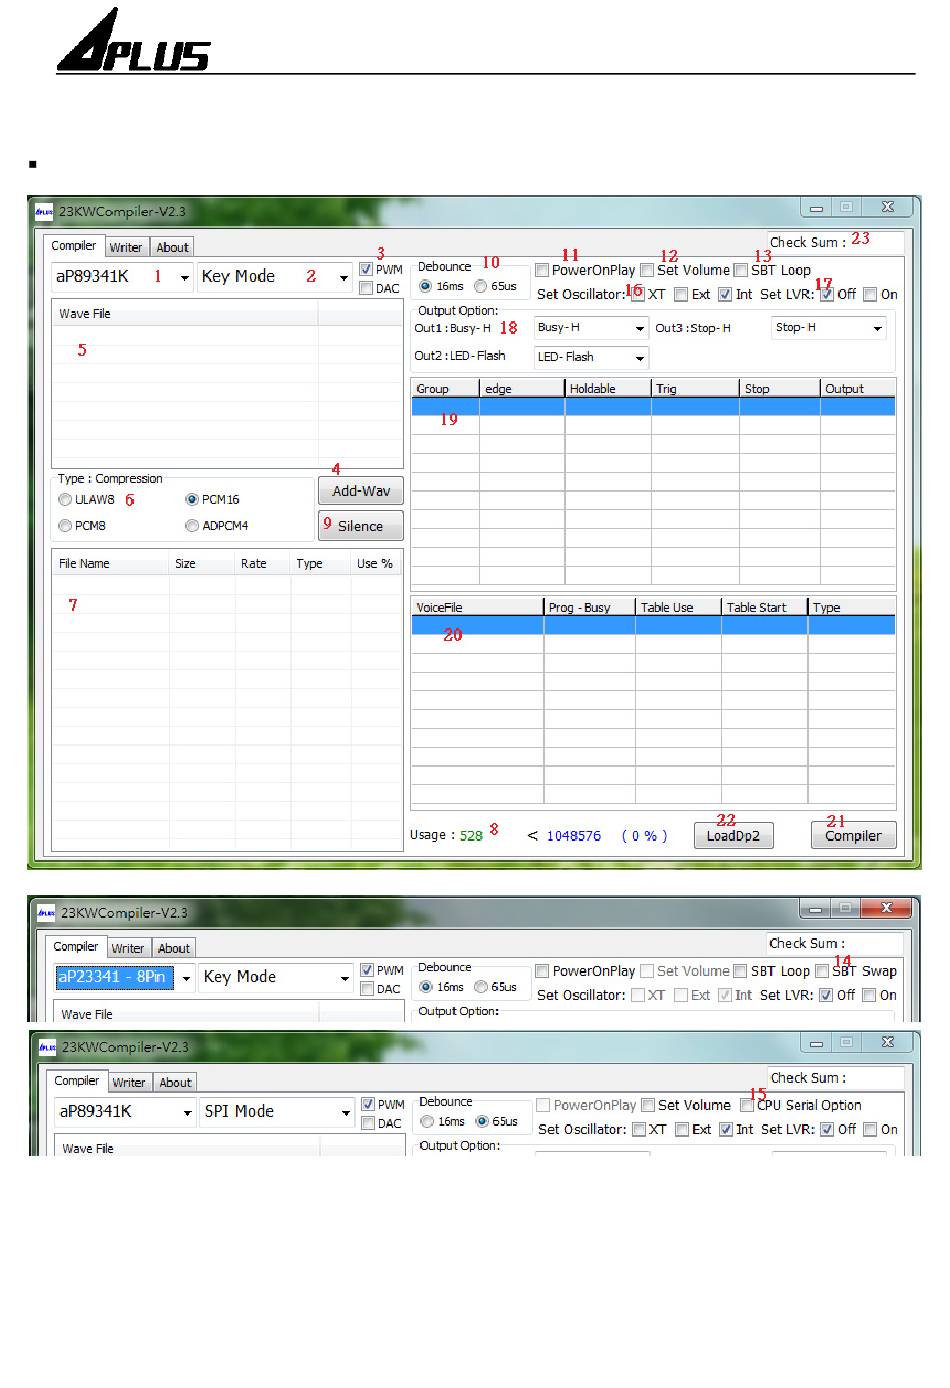Image resolution: width=950 pixels, height=1388 pixels.
Task: Open the Writer tab in the topmost window
Action: [x=126, y=248]
